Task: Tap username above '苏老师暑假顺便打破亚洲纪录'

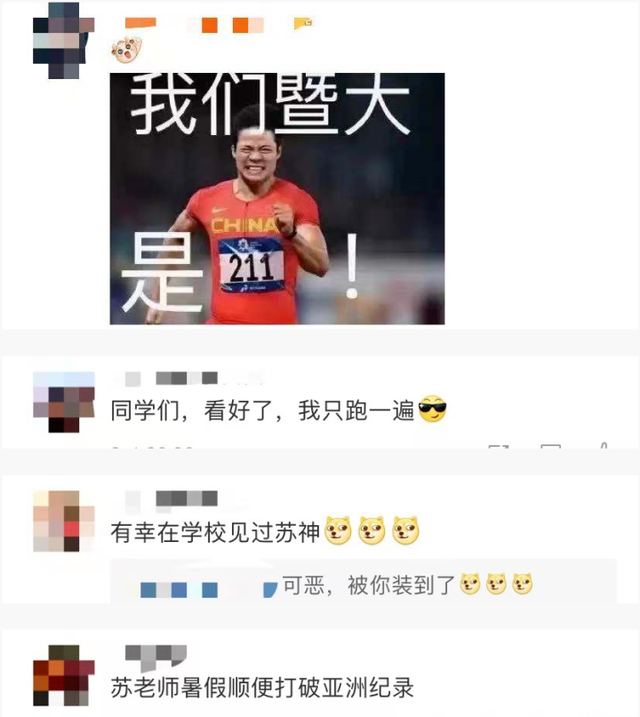Action: pyautogui.click(x=156, y=654)
